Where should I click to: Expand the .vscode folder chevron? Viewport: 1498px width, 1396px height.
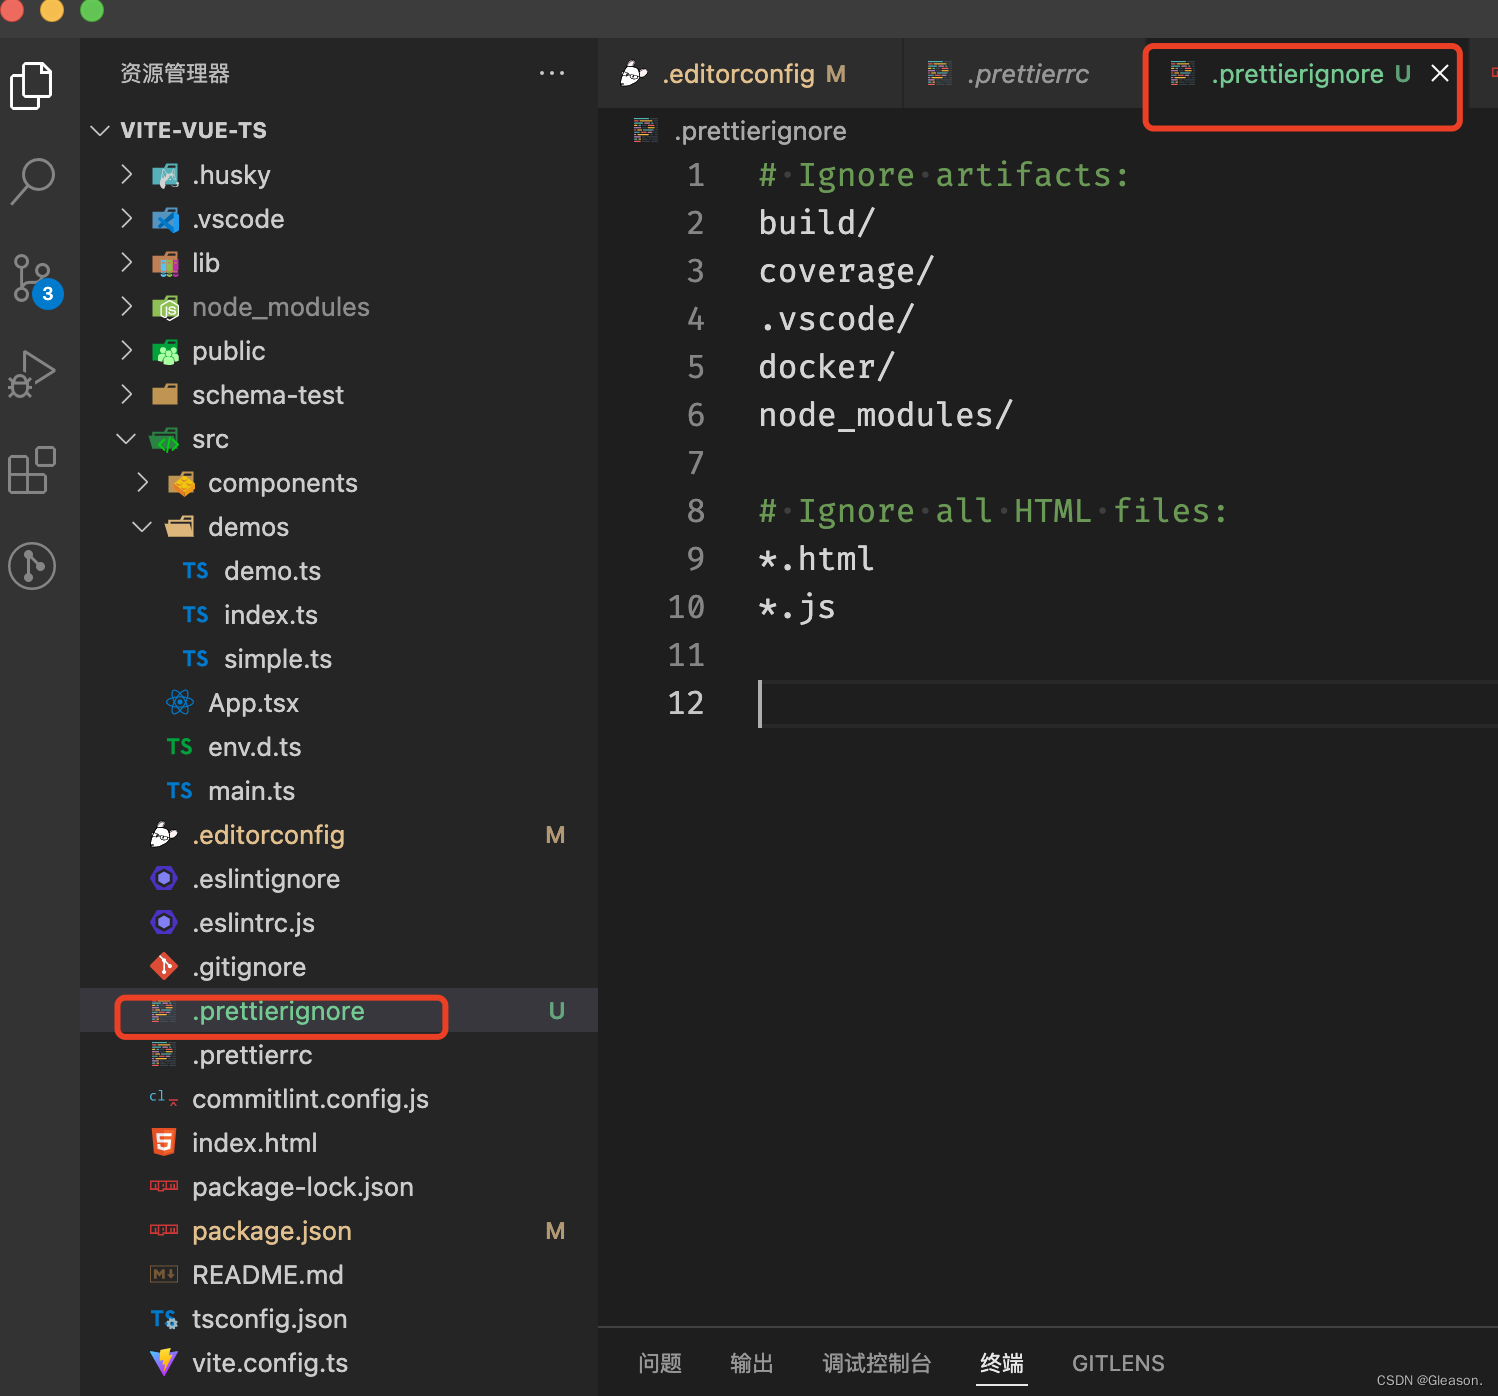tap(126, 218)
